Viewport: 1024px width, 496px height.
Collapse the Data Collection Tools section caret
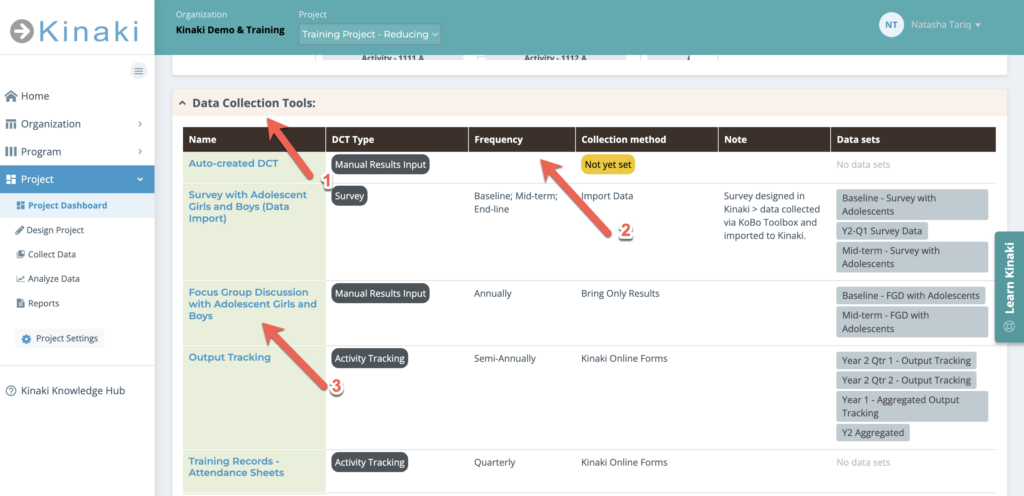(183, 103)
